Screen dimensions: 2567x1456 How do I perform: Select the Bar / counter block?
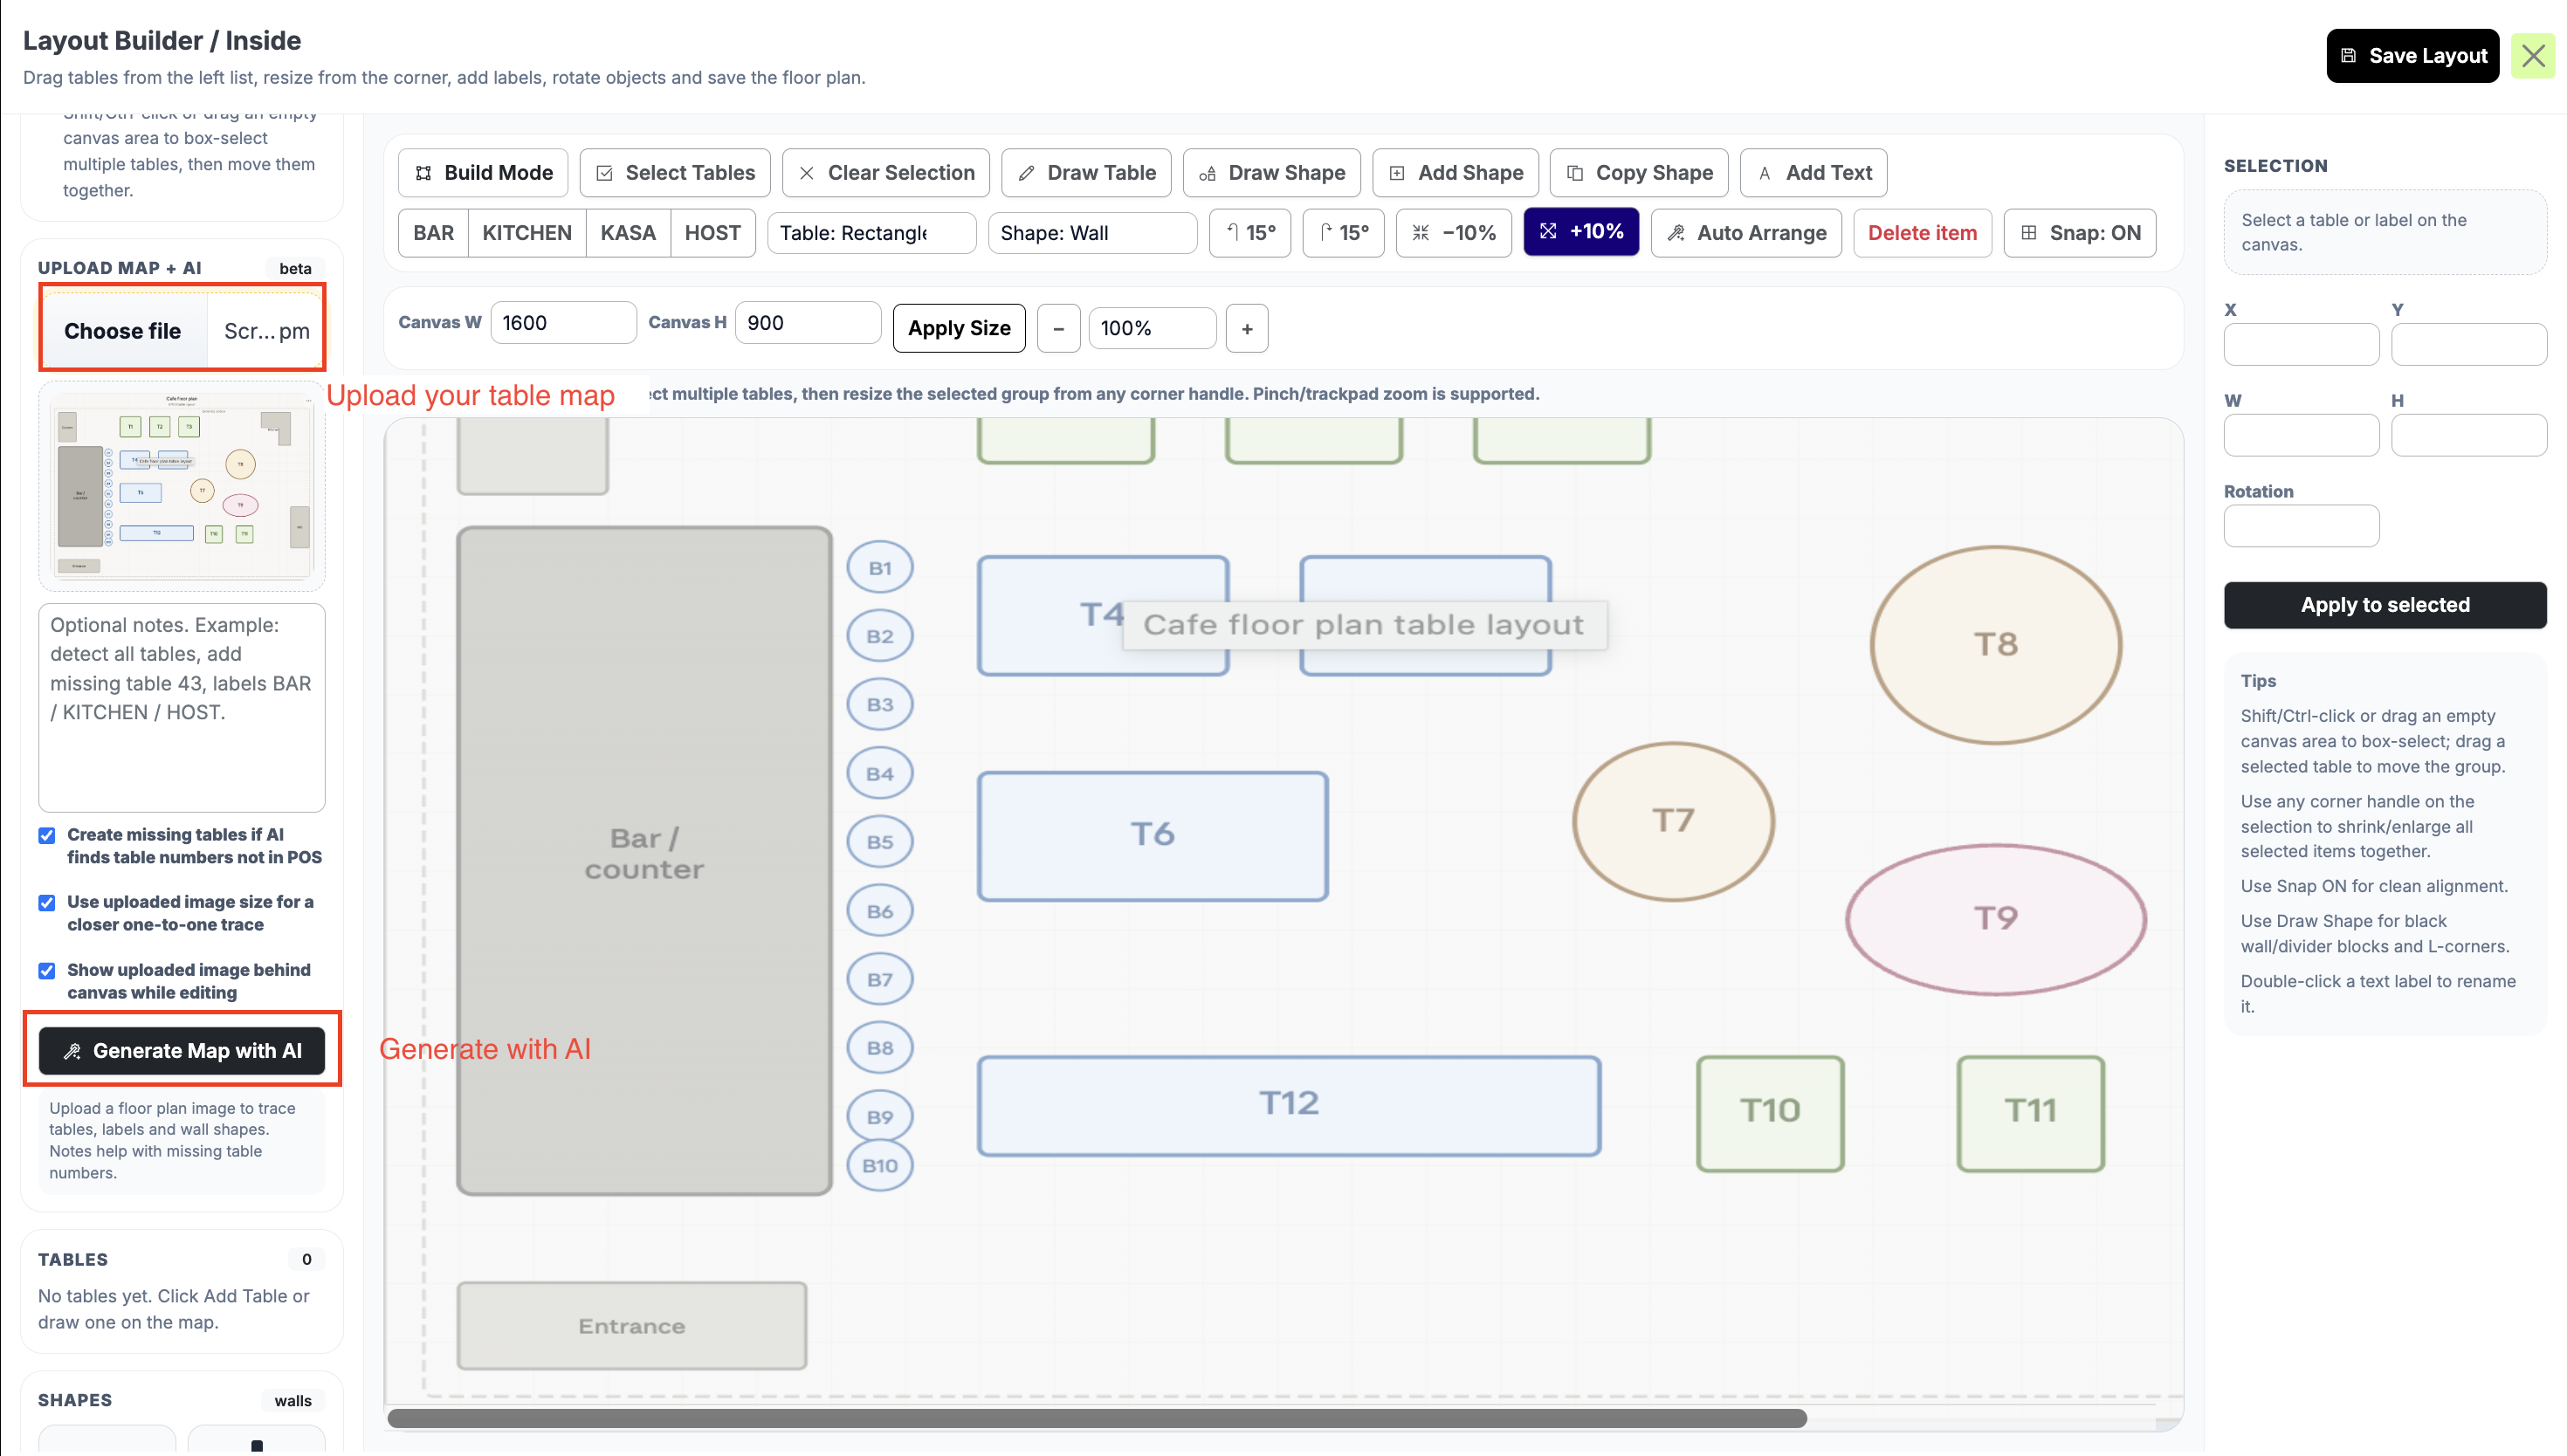[x=645, y=860]
